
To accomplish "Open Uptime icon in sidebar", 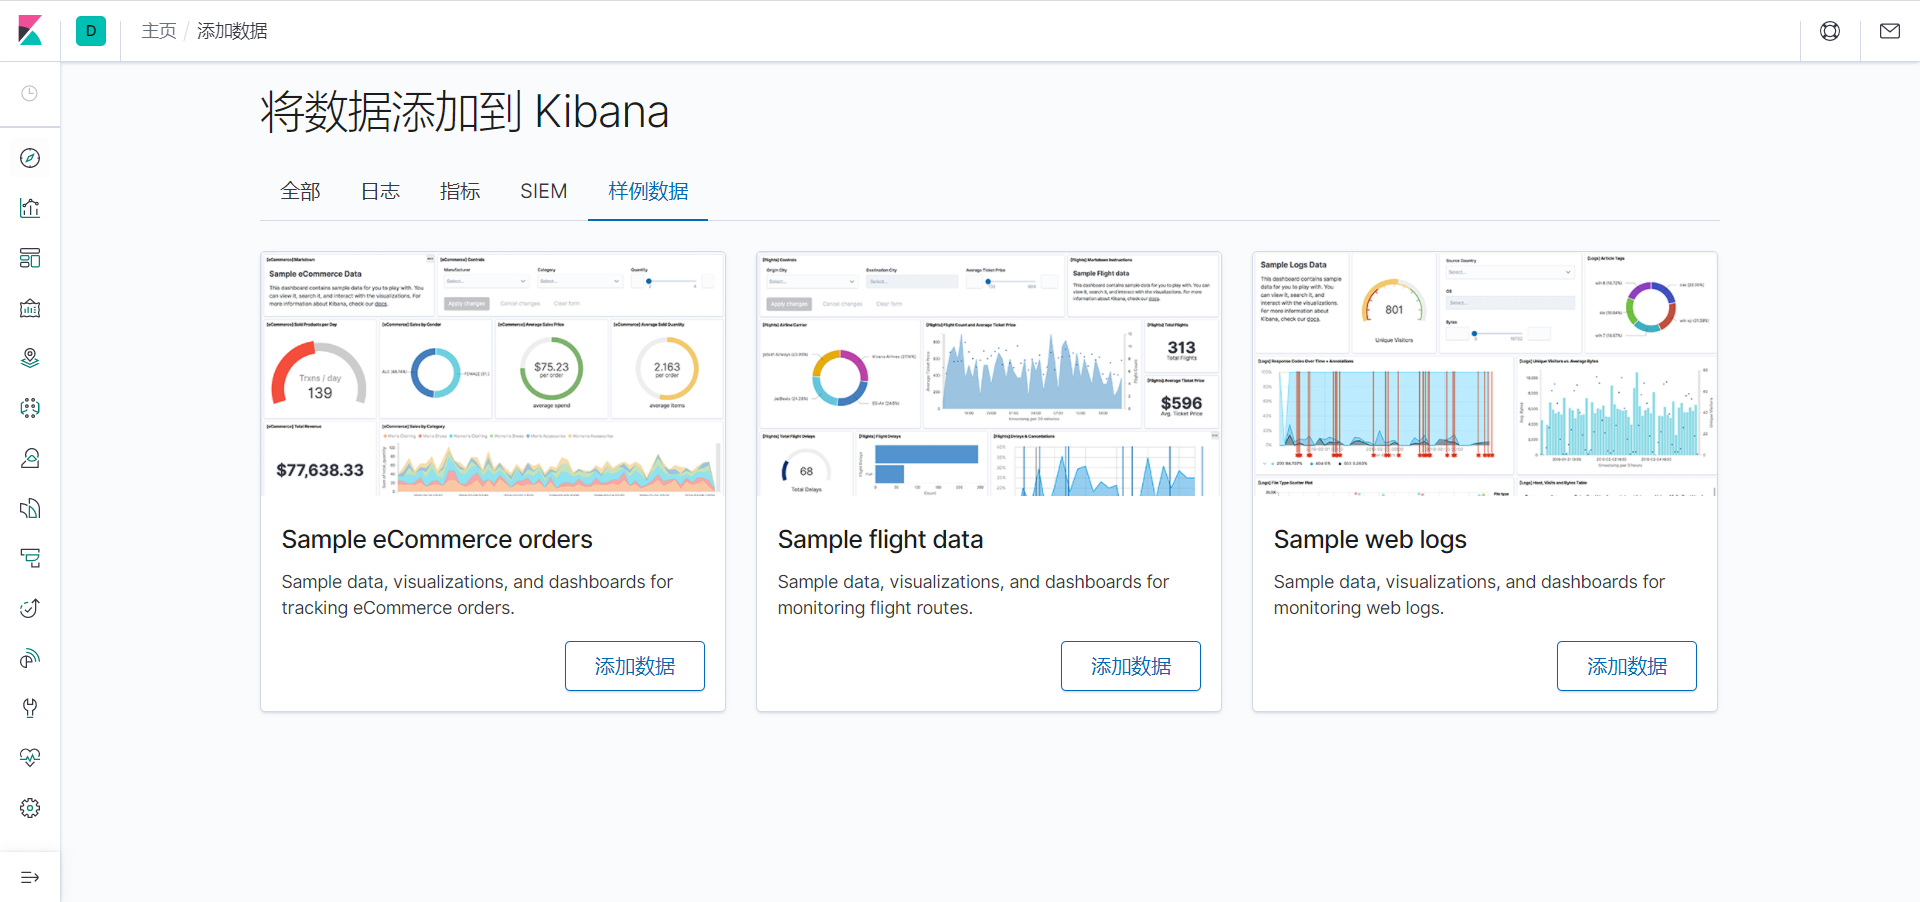I will tap(30, 608).
